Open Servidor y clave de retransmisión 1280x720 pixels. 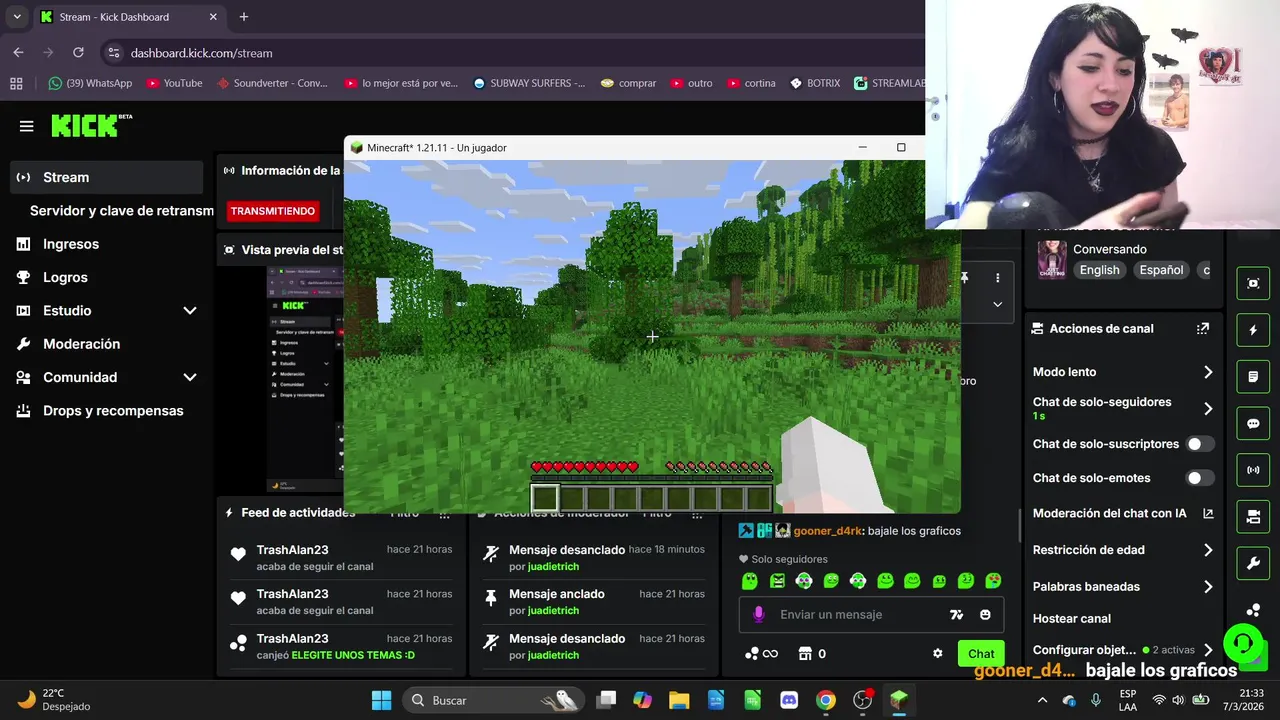point(121,211)
